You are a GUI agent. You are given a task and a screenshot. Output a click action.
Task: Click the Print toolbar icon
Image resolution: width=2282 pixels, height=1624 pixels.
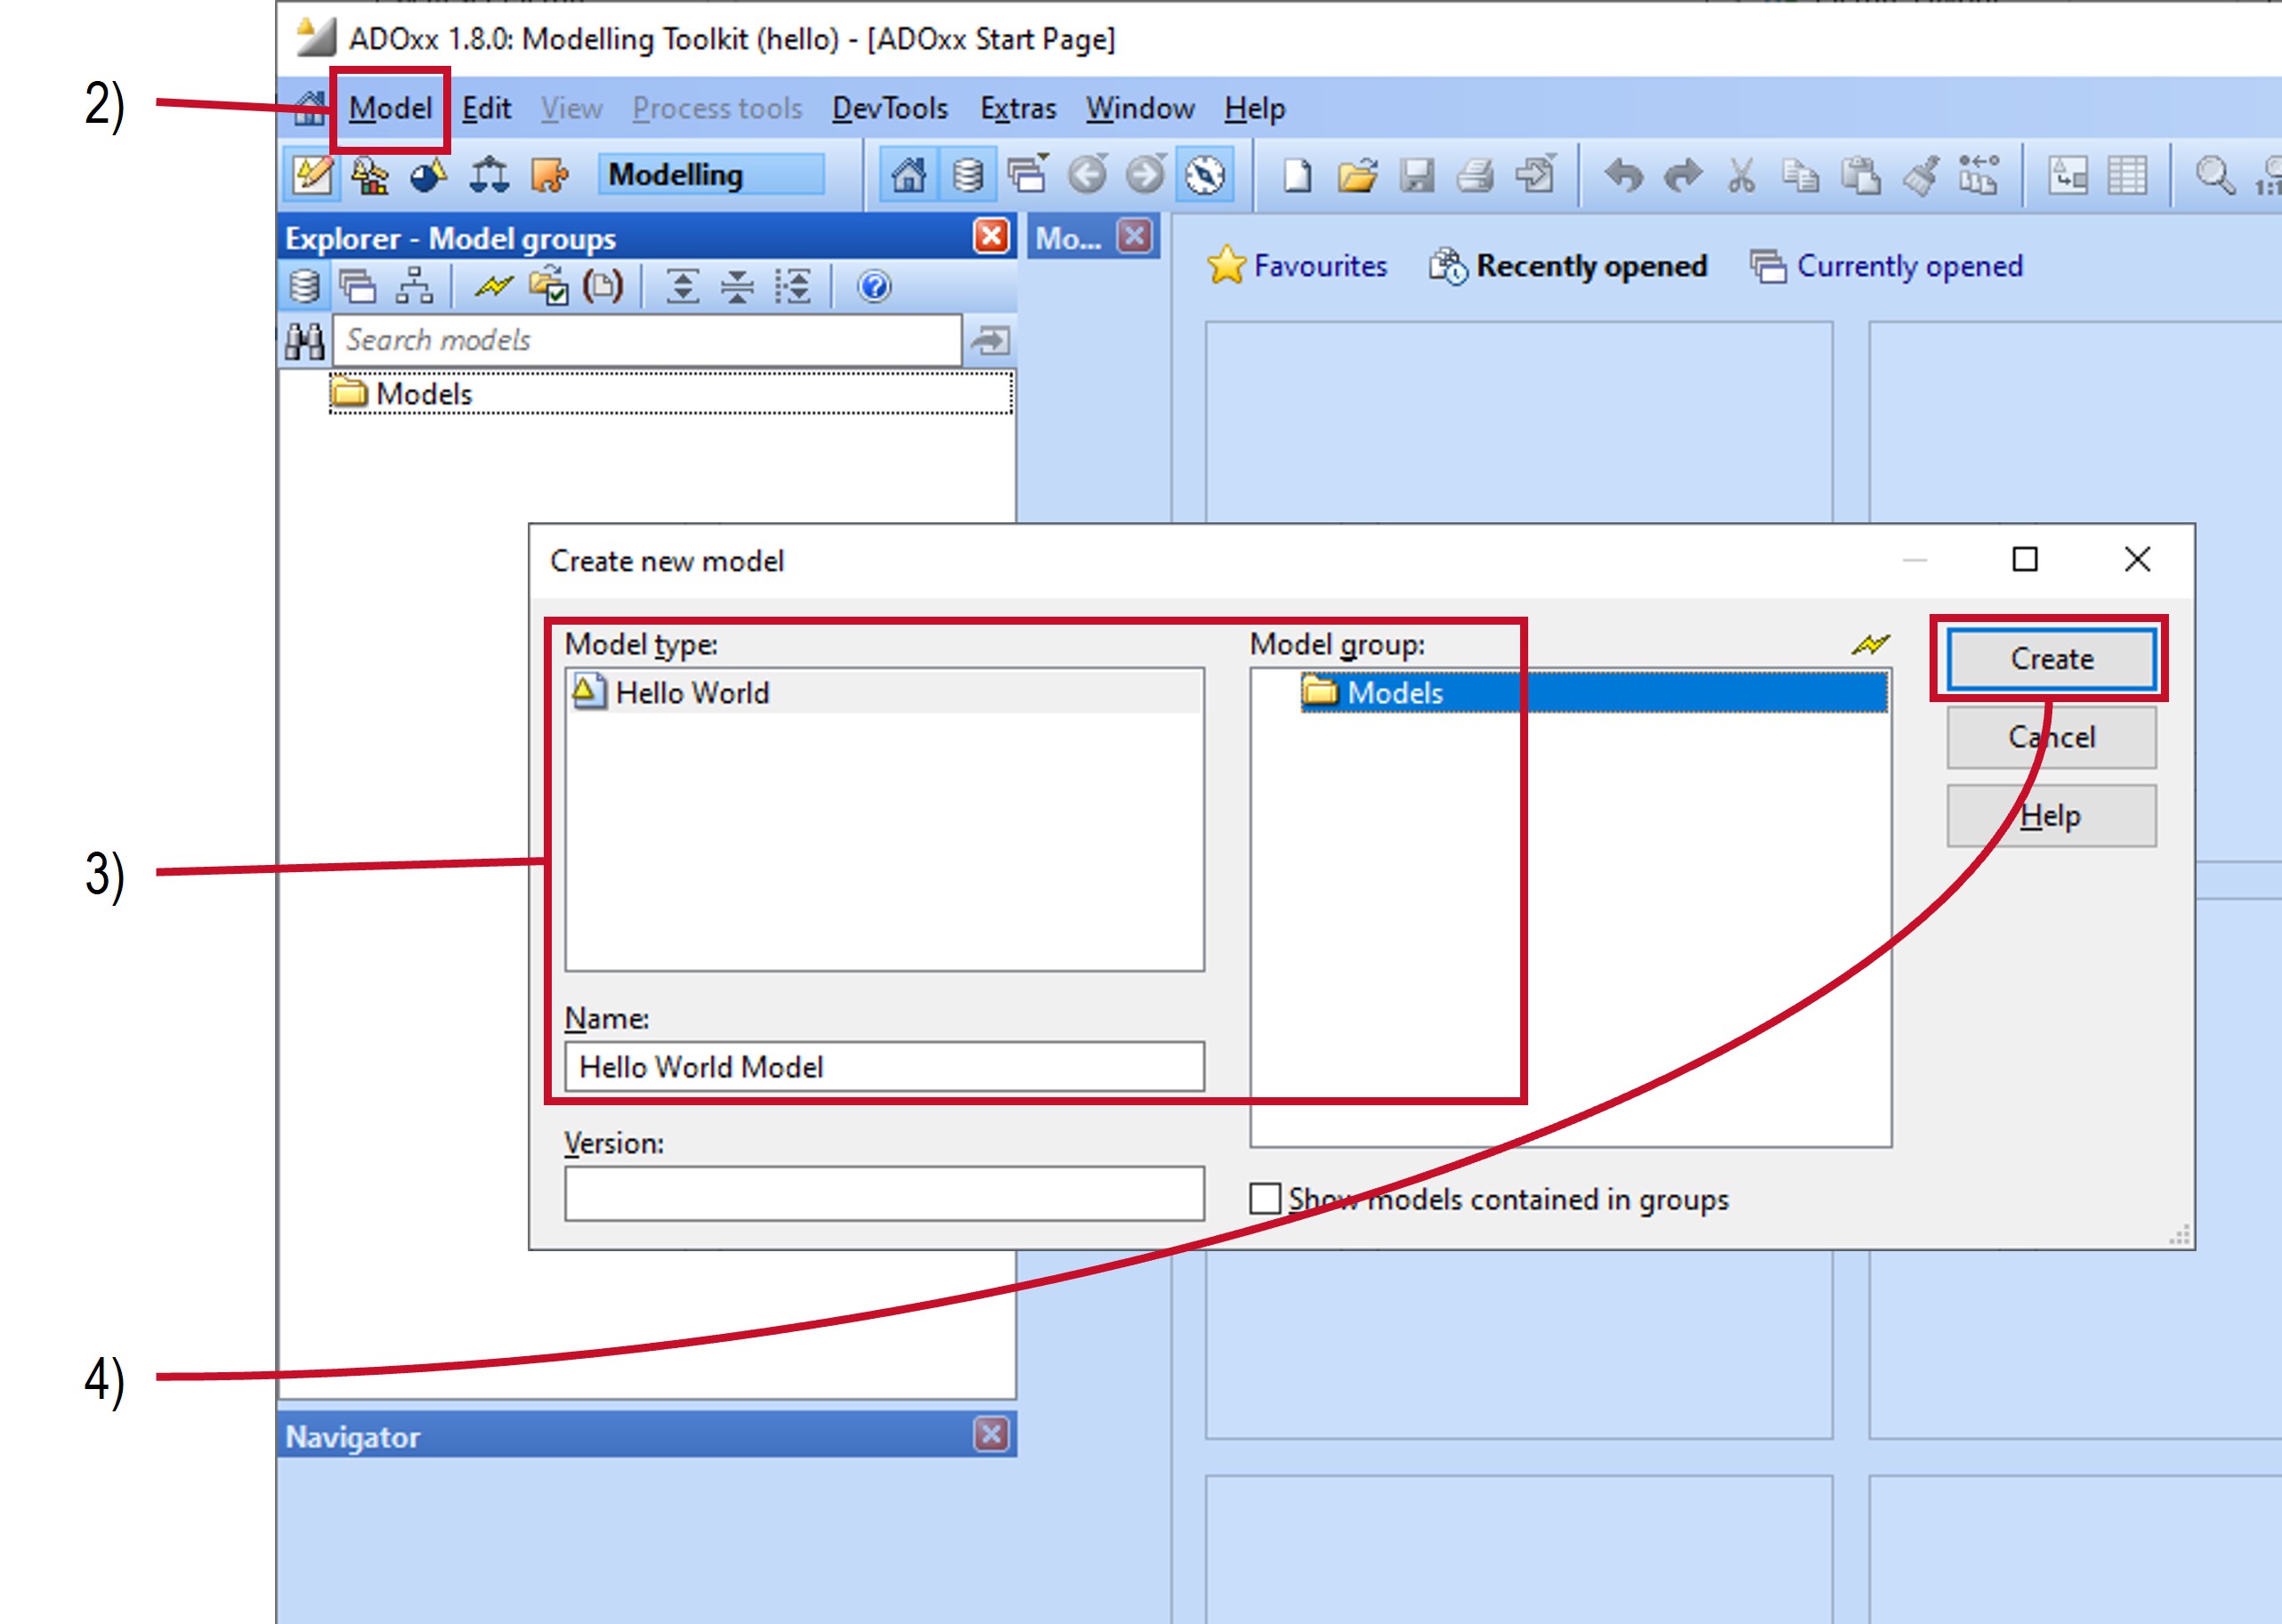coord(1475,176)
